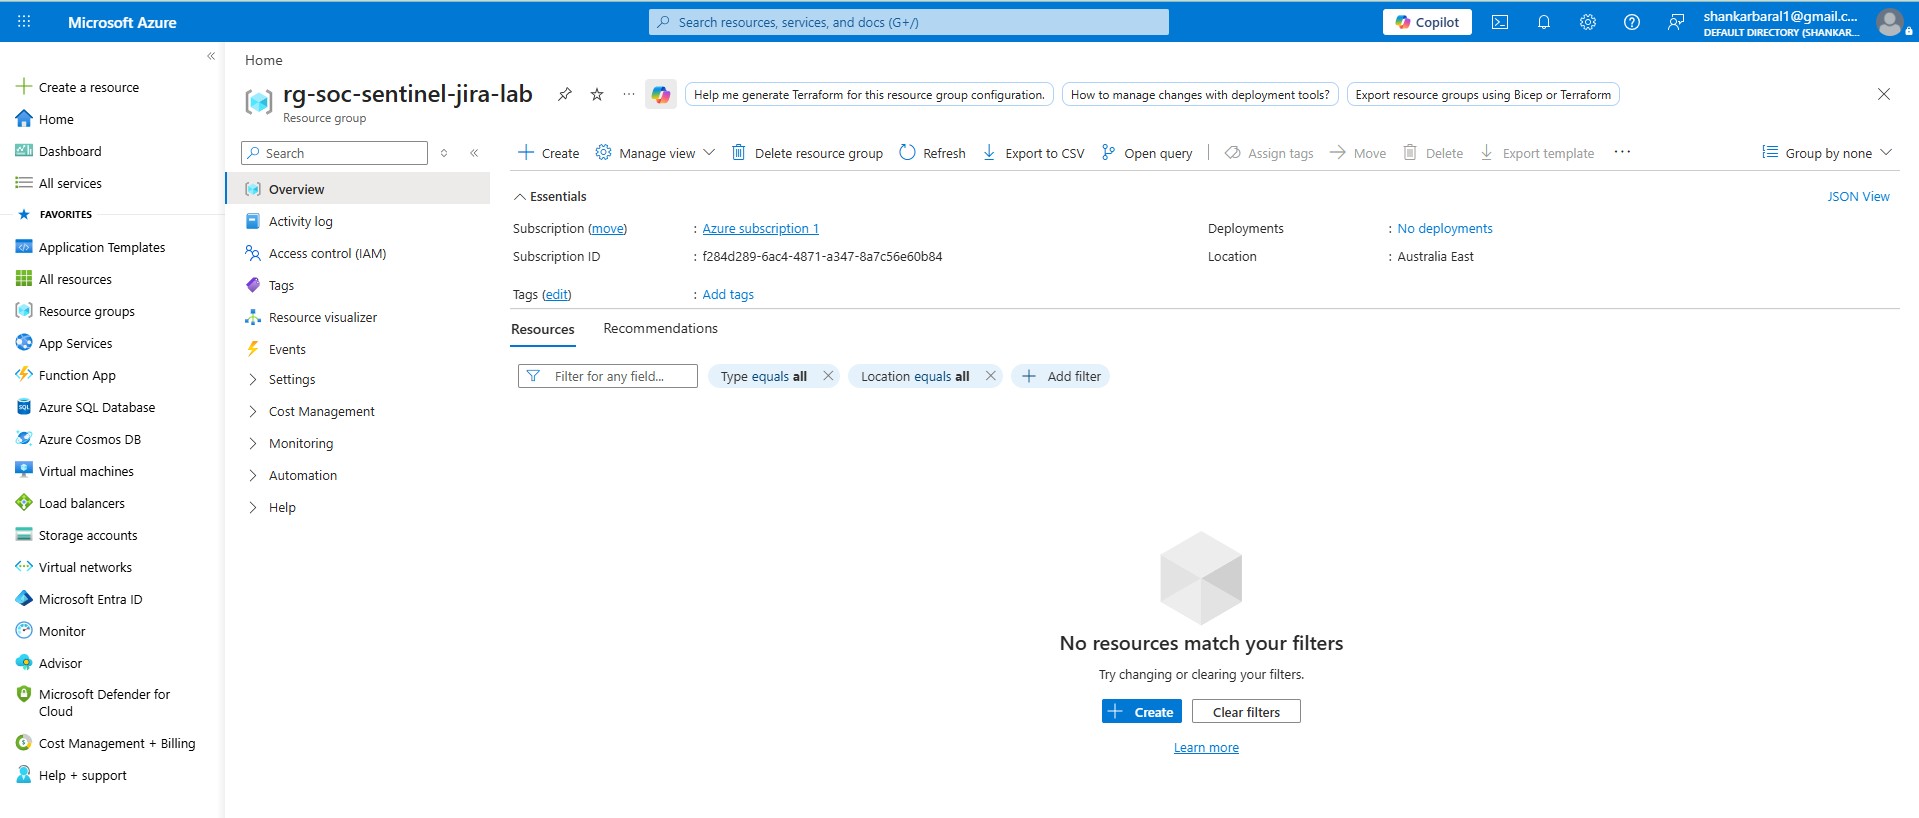Open the Group by none dropdown
Viewport: 1919px width, 818px height.
1827,153
